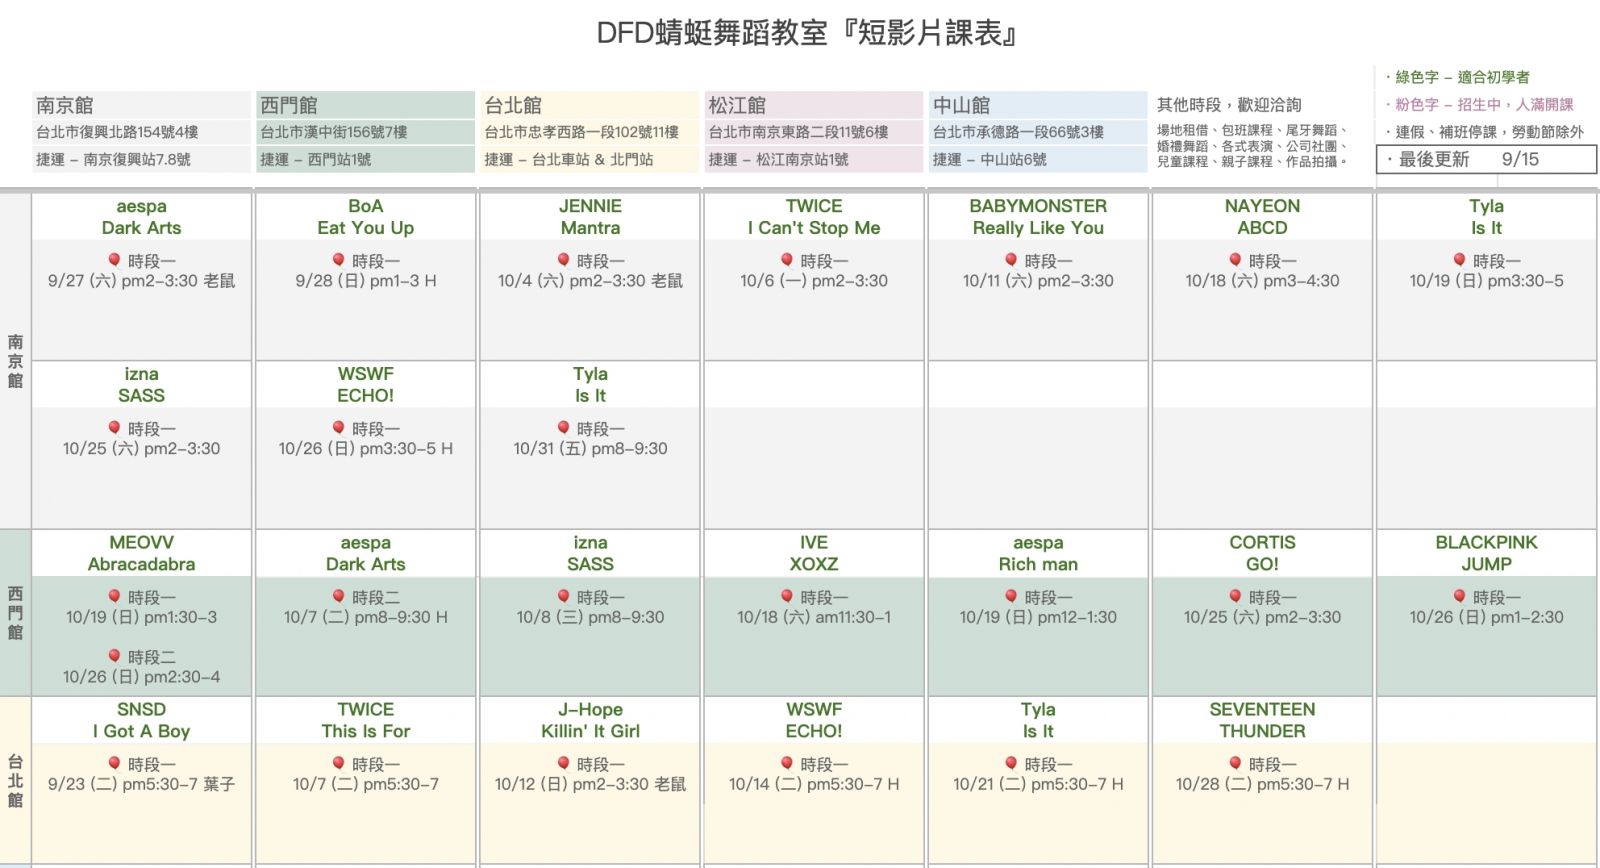The image size is (1600, 868).
Task: Click balloon icon in aespa Dark Arts 10/7 cell
Action: tap(339, 597)
